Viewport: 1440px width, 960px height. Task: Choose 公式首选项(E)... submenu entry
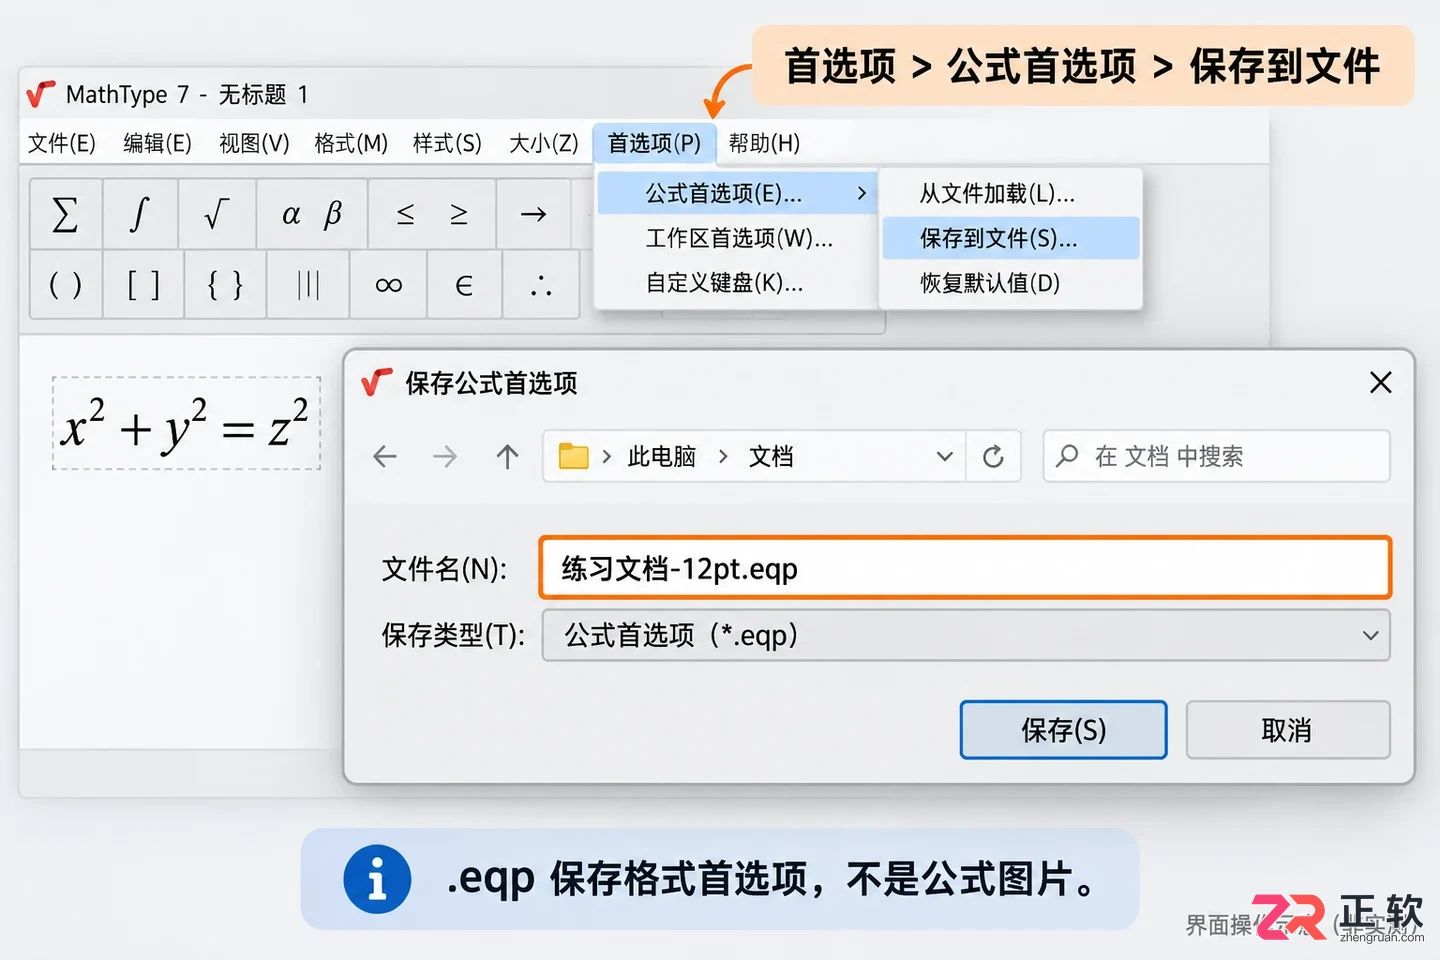[x=737, y=193]
